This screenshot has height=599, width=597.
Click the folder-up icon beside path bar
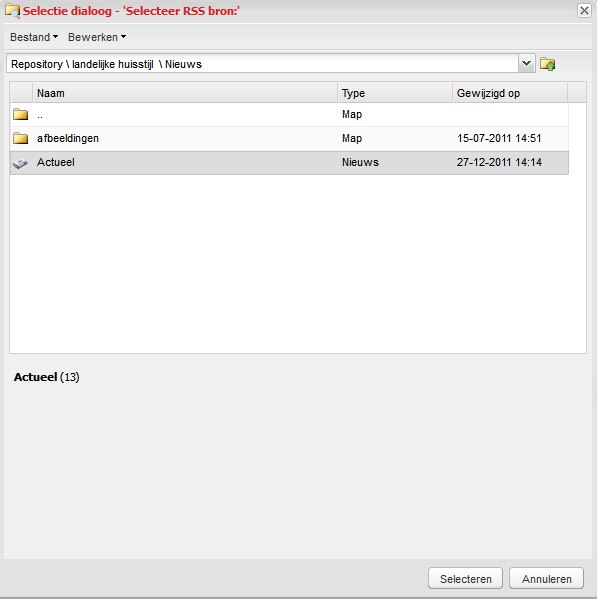547,64
